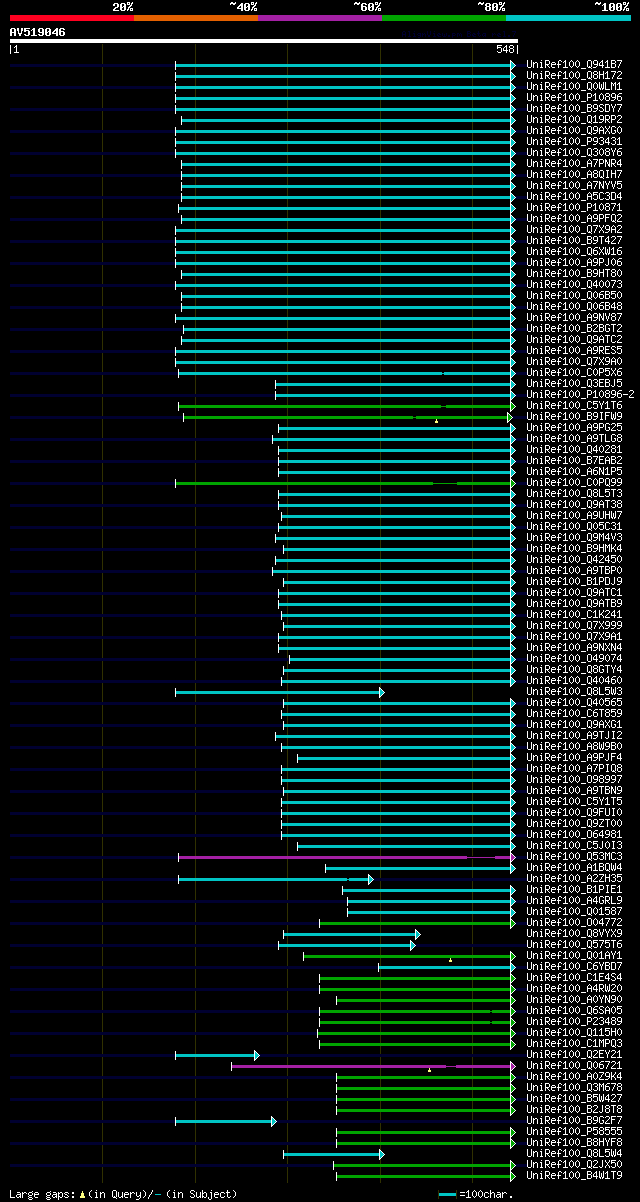
Task: Click the cyan bar for UniRef100_A2ZH35
Action: pos(275,878)
